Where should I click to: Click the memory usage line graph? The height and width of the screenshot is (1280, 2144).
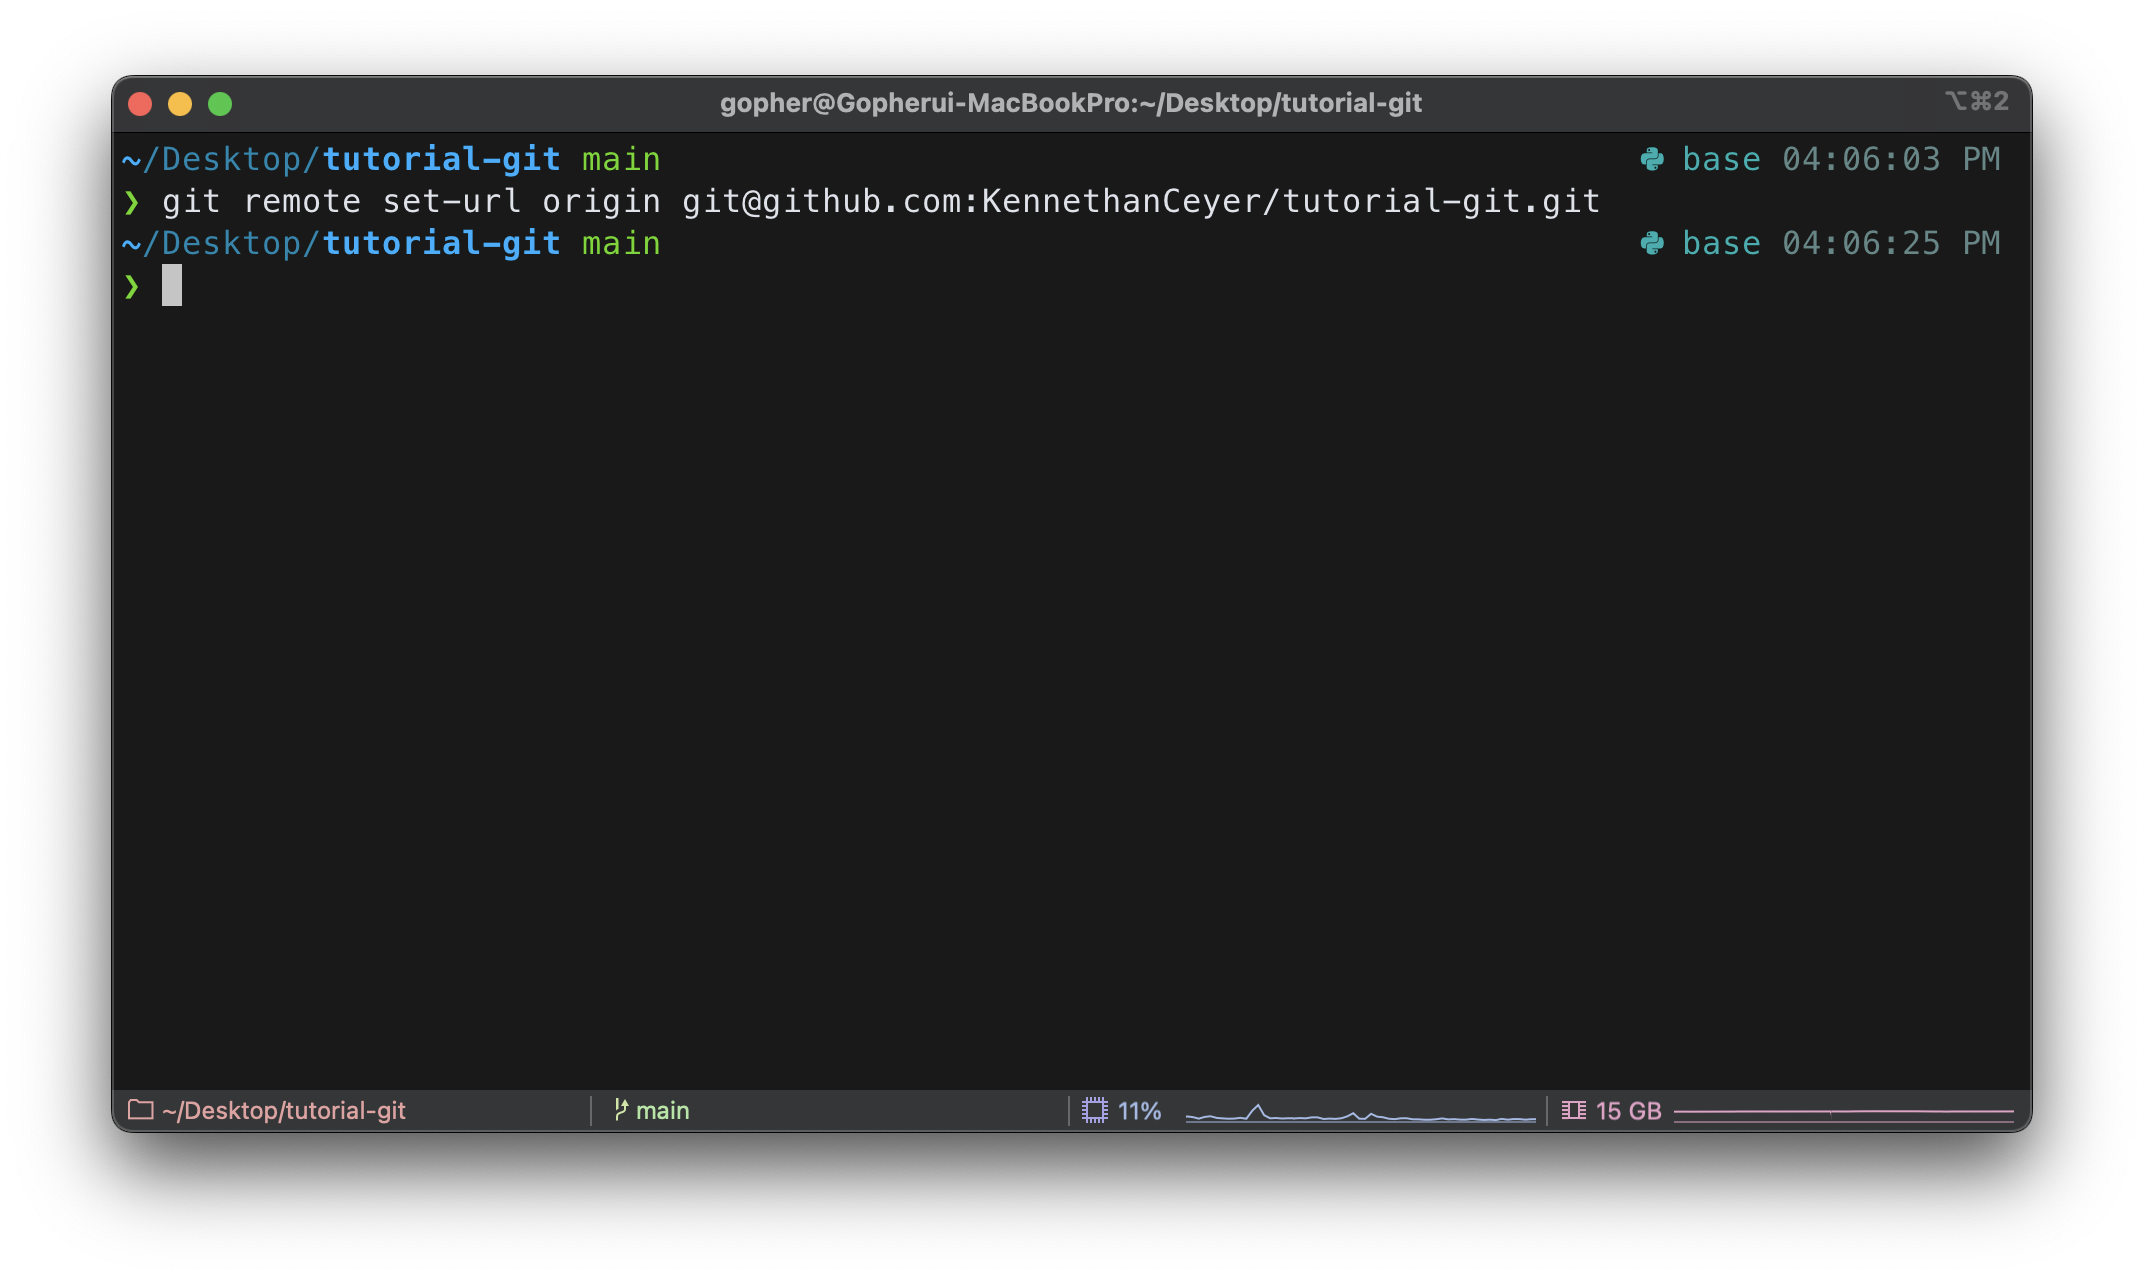click(x=1843, y=1113)
